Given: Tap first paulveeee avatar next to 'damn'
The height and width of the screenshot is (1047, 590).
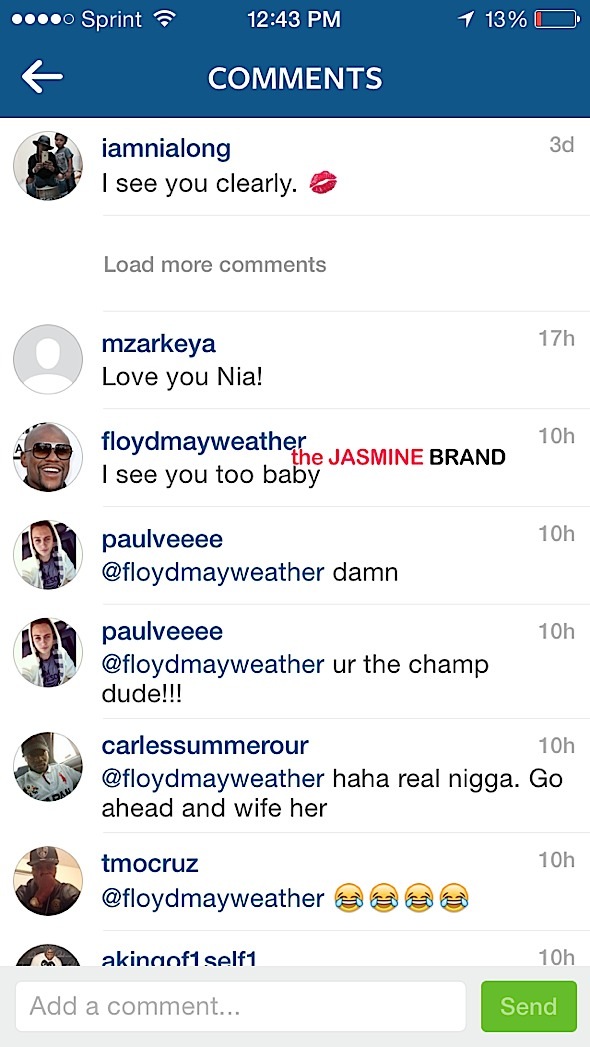Looking at the screenshot, I should (48, 554).
